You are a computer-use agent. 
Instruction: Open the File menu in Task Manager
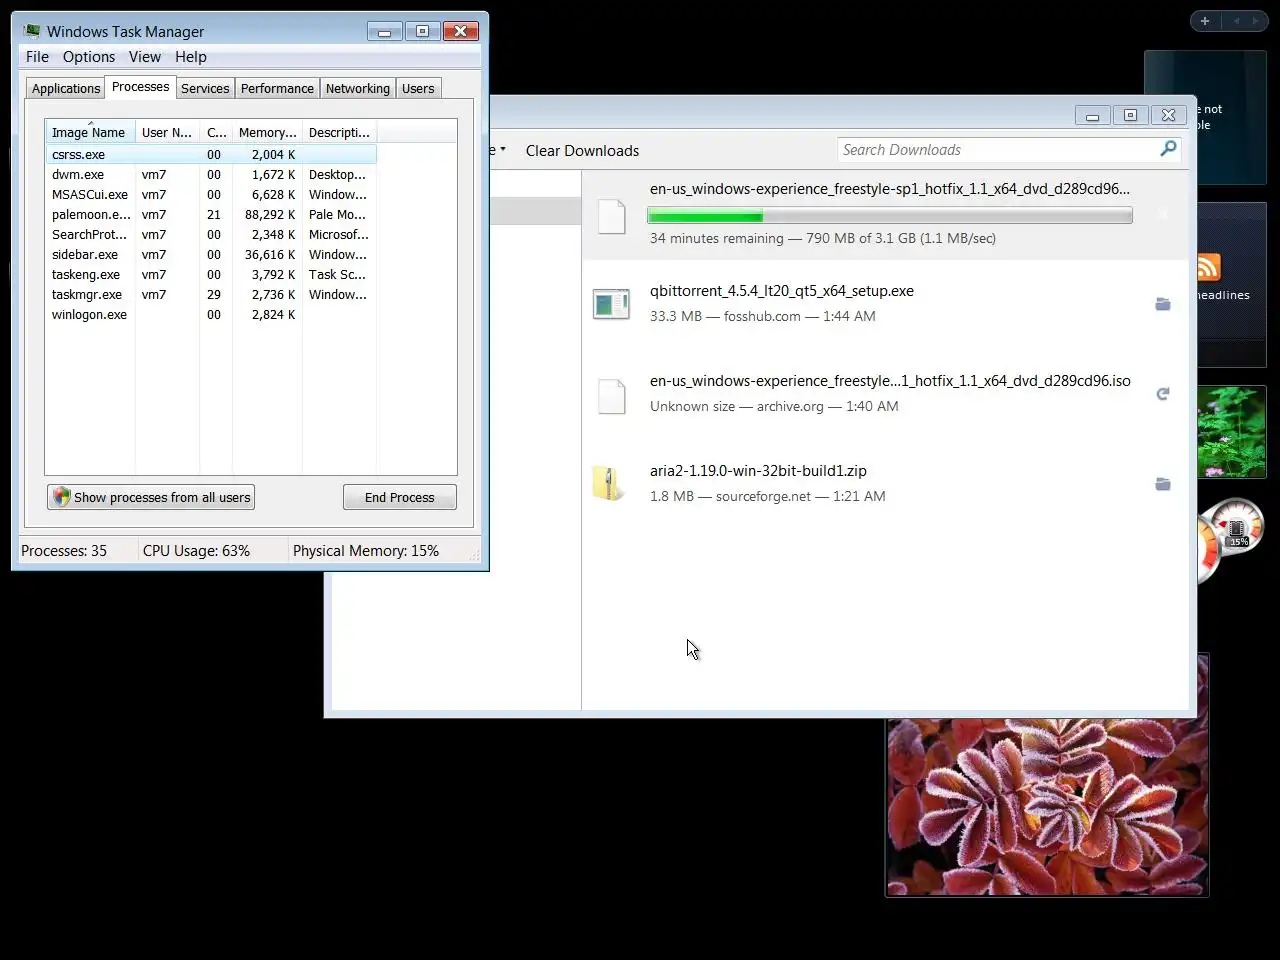[37, 57]
